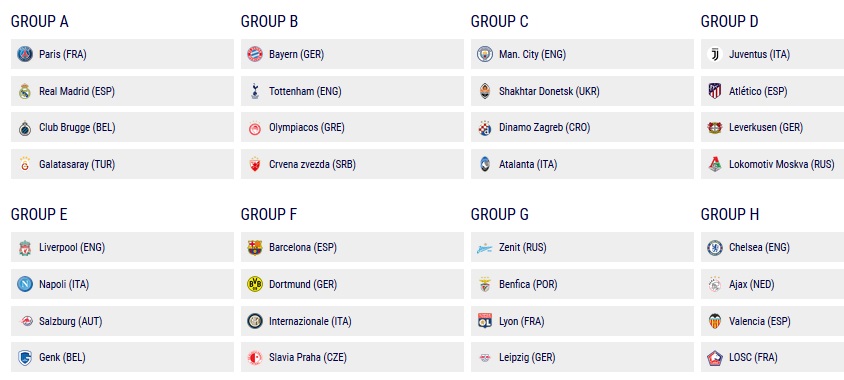Click the Bayern Munich logo icon
844x380 pixels.
pos(255,54)
